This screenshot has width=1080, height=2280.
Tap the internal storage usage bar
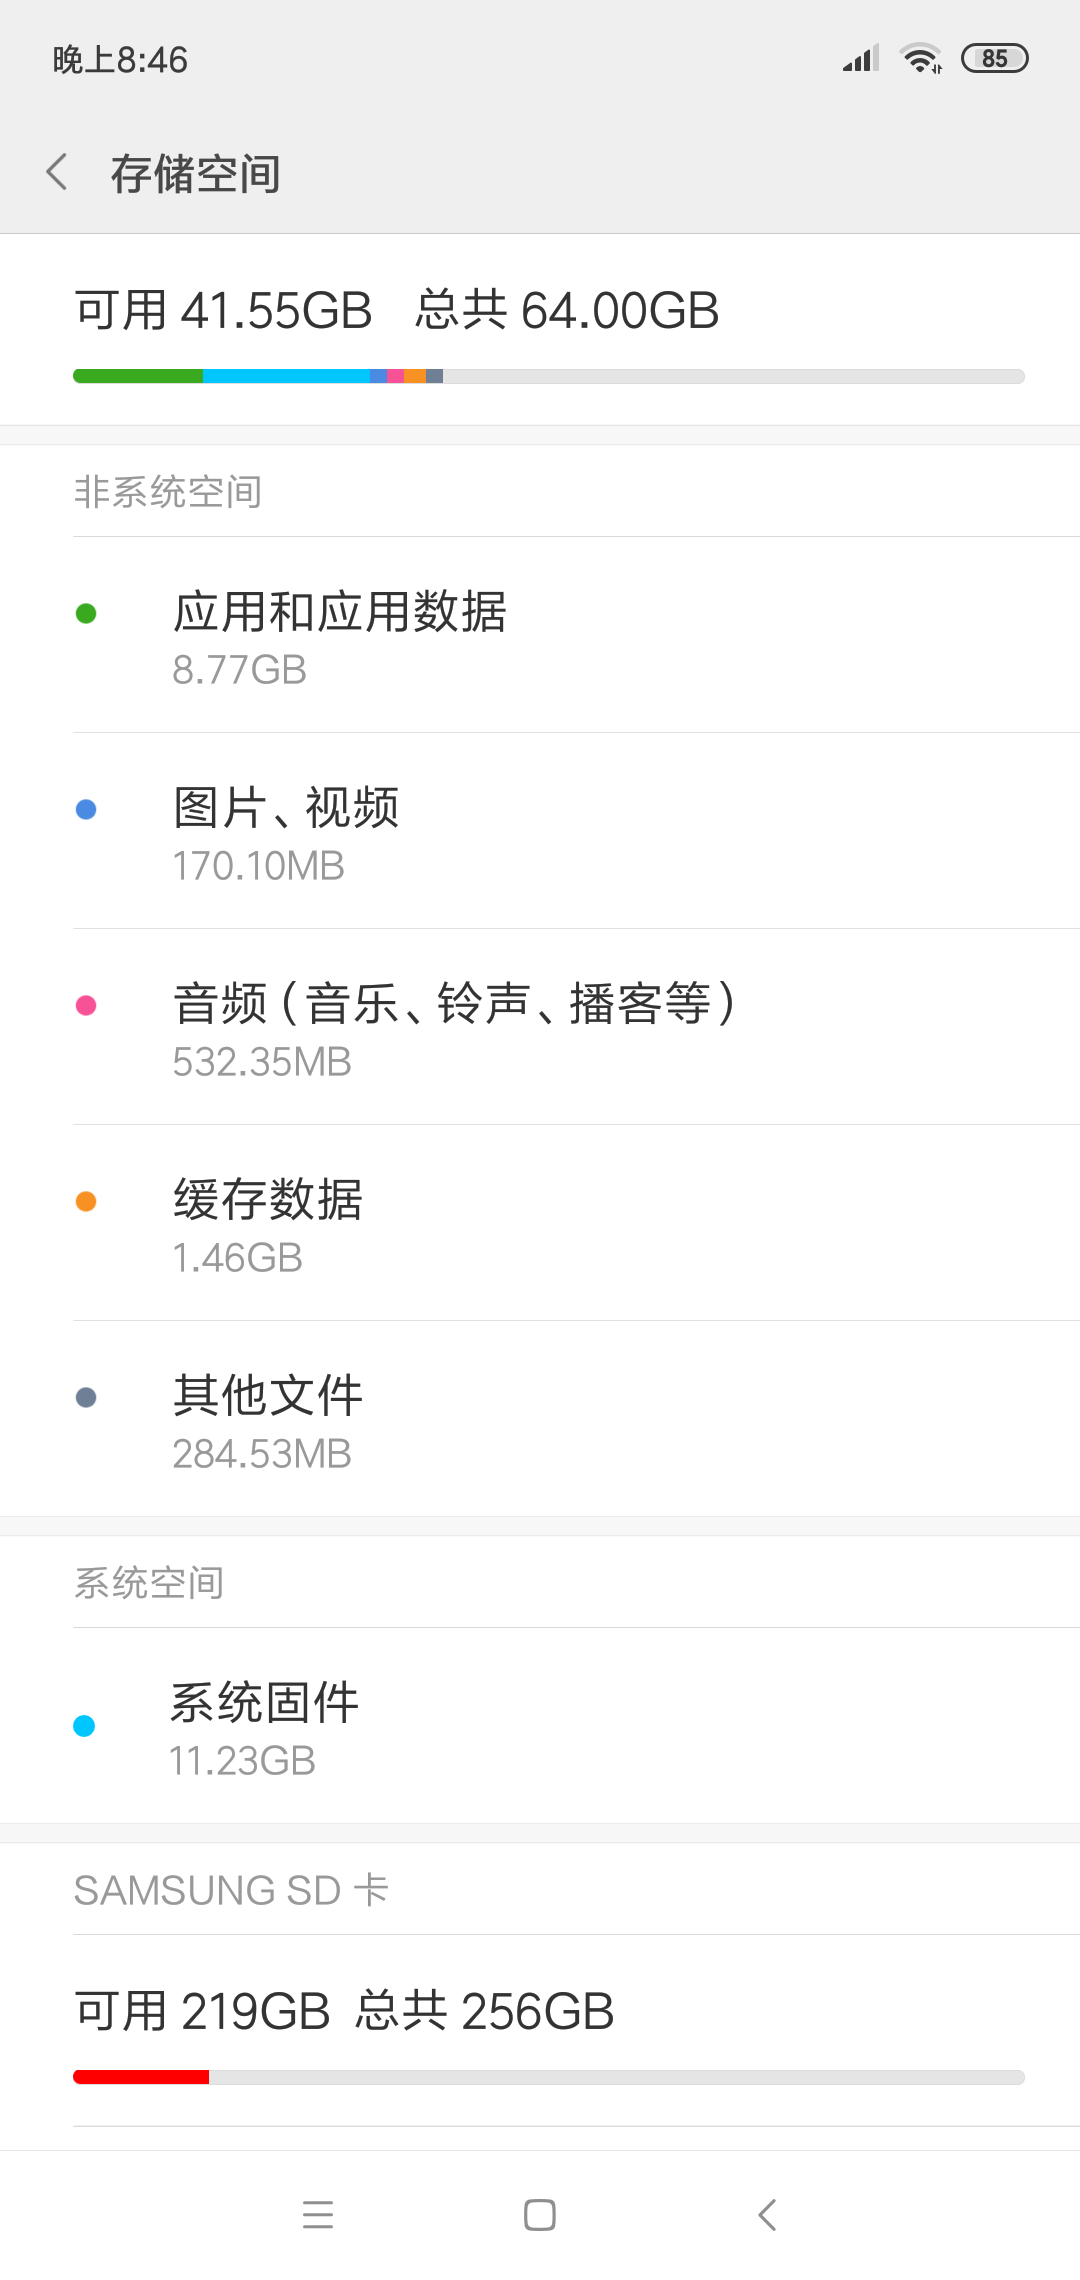(548, 376)
